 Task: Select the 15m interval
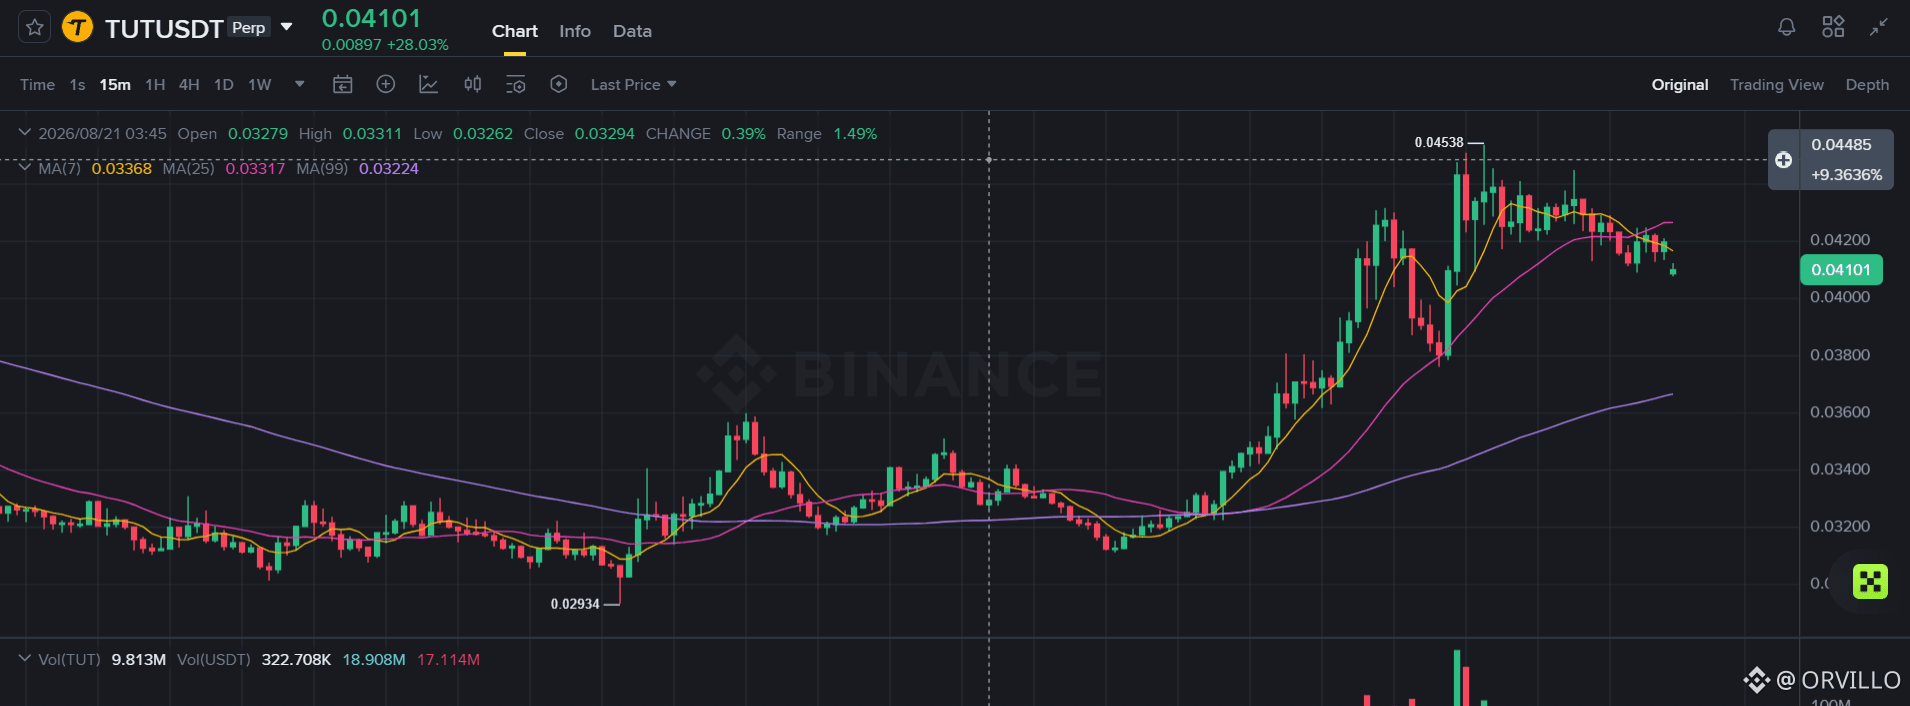point(115,85)
